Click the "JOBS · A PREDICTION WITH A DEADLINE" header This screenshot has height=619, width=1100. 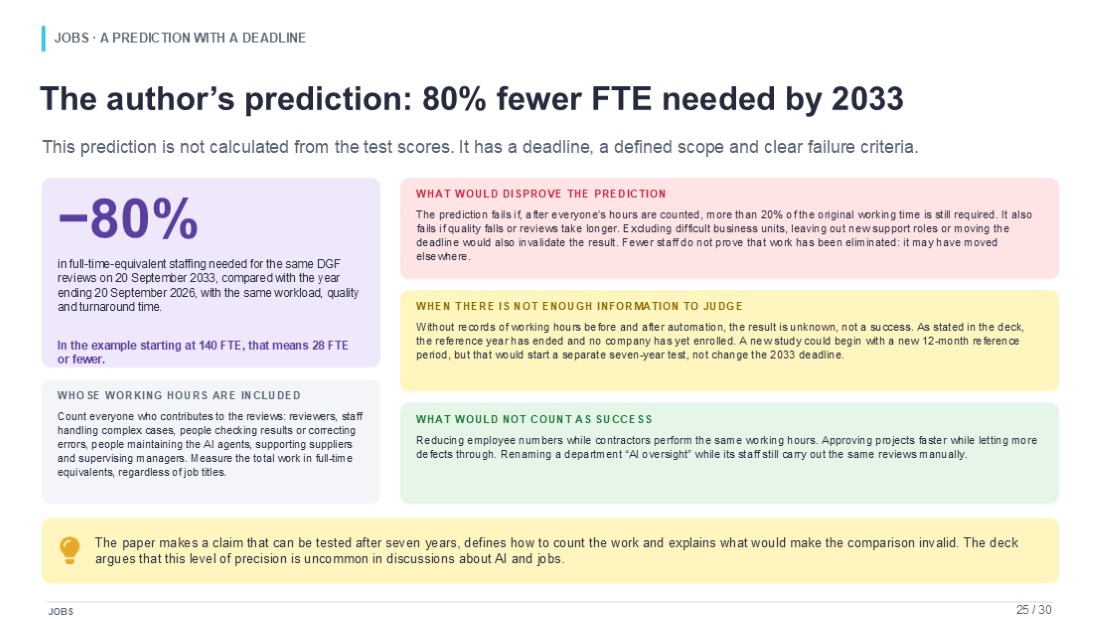[x=180, y=38]
